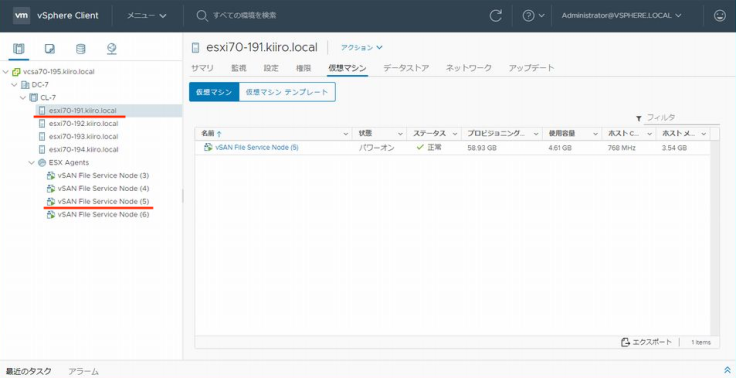736x378 pixels.
Task: Click the filter funnel icon
Action: 639,118
